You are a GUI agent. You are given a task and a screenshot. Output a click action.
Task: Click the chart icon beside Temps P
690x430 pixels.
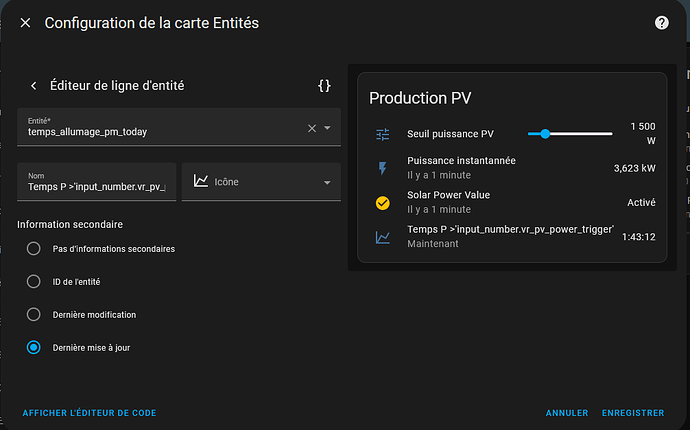[382, 237]
